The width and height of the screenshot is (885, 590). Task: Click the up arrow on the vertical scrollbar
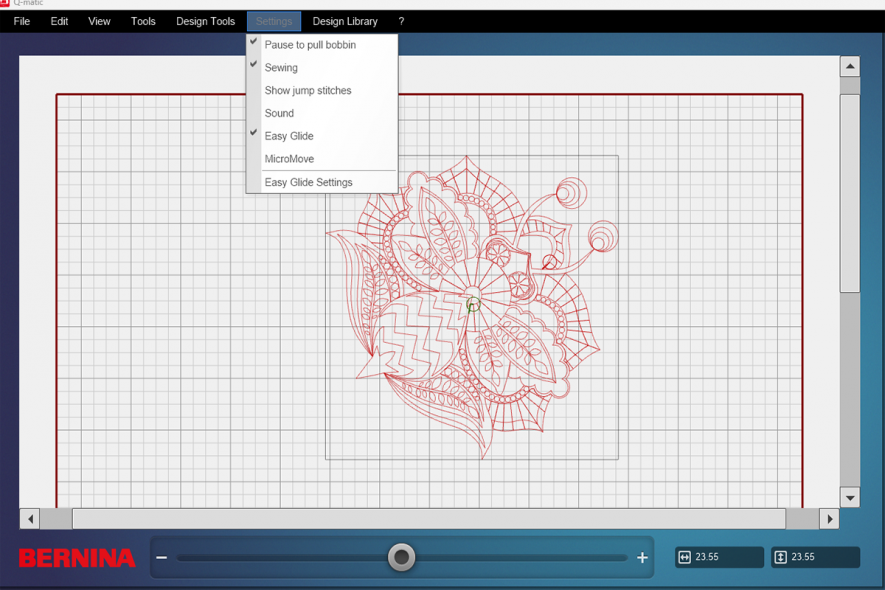(849, 66)
